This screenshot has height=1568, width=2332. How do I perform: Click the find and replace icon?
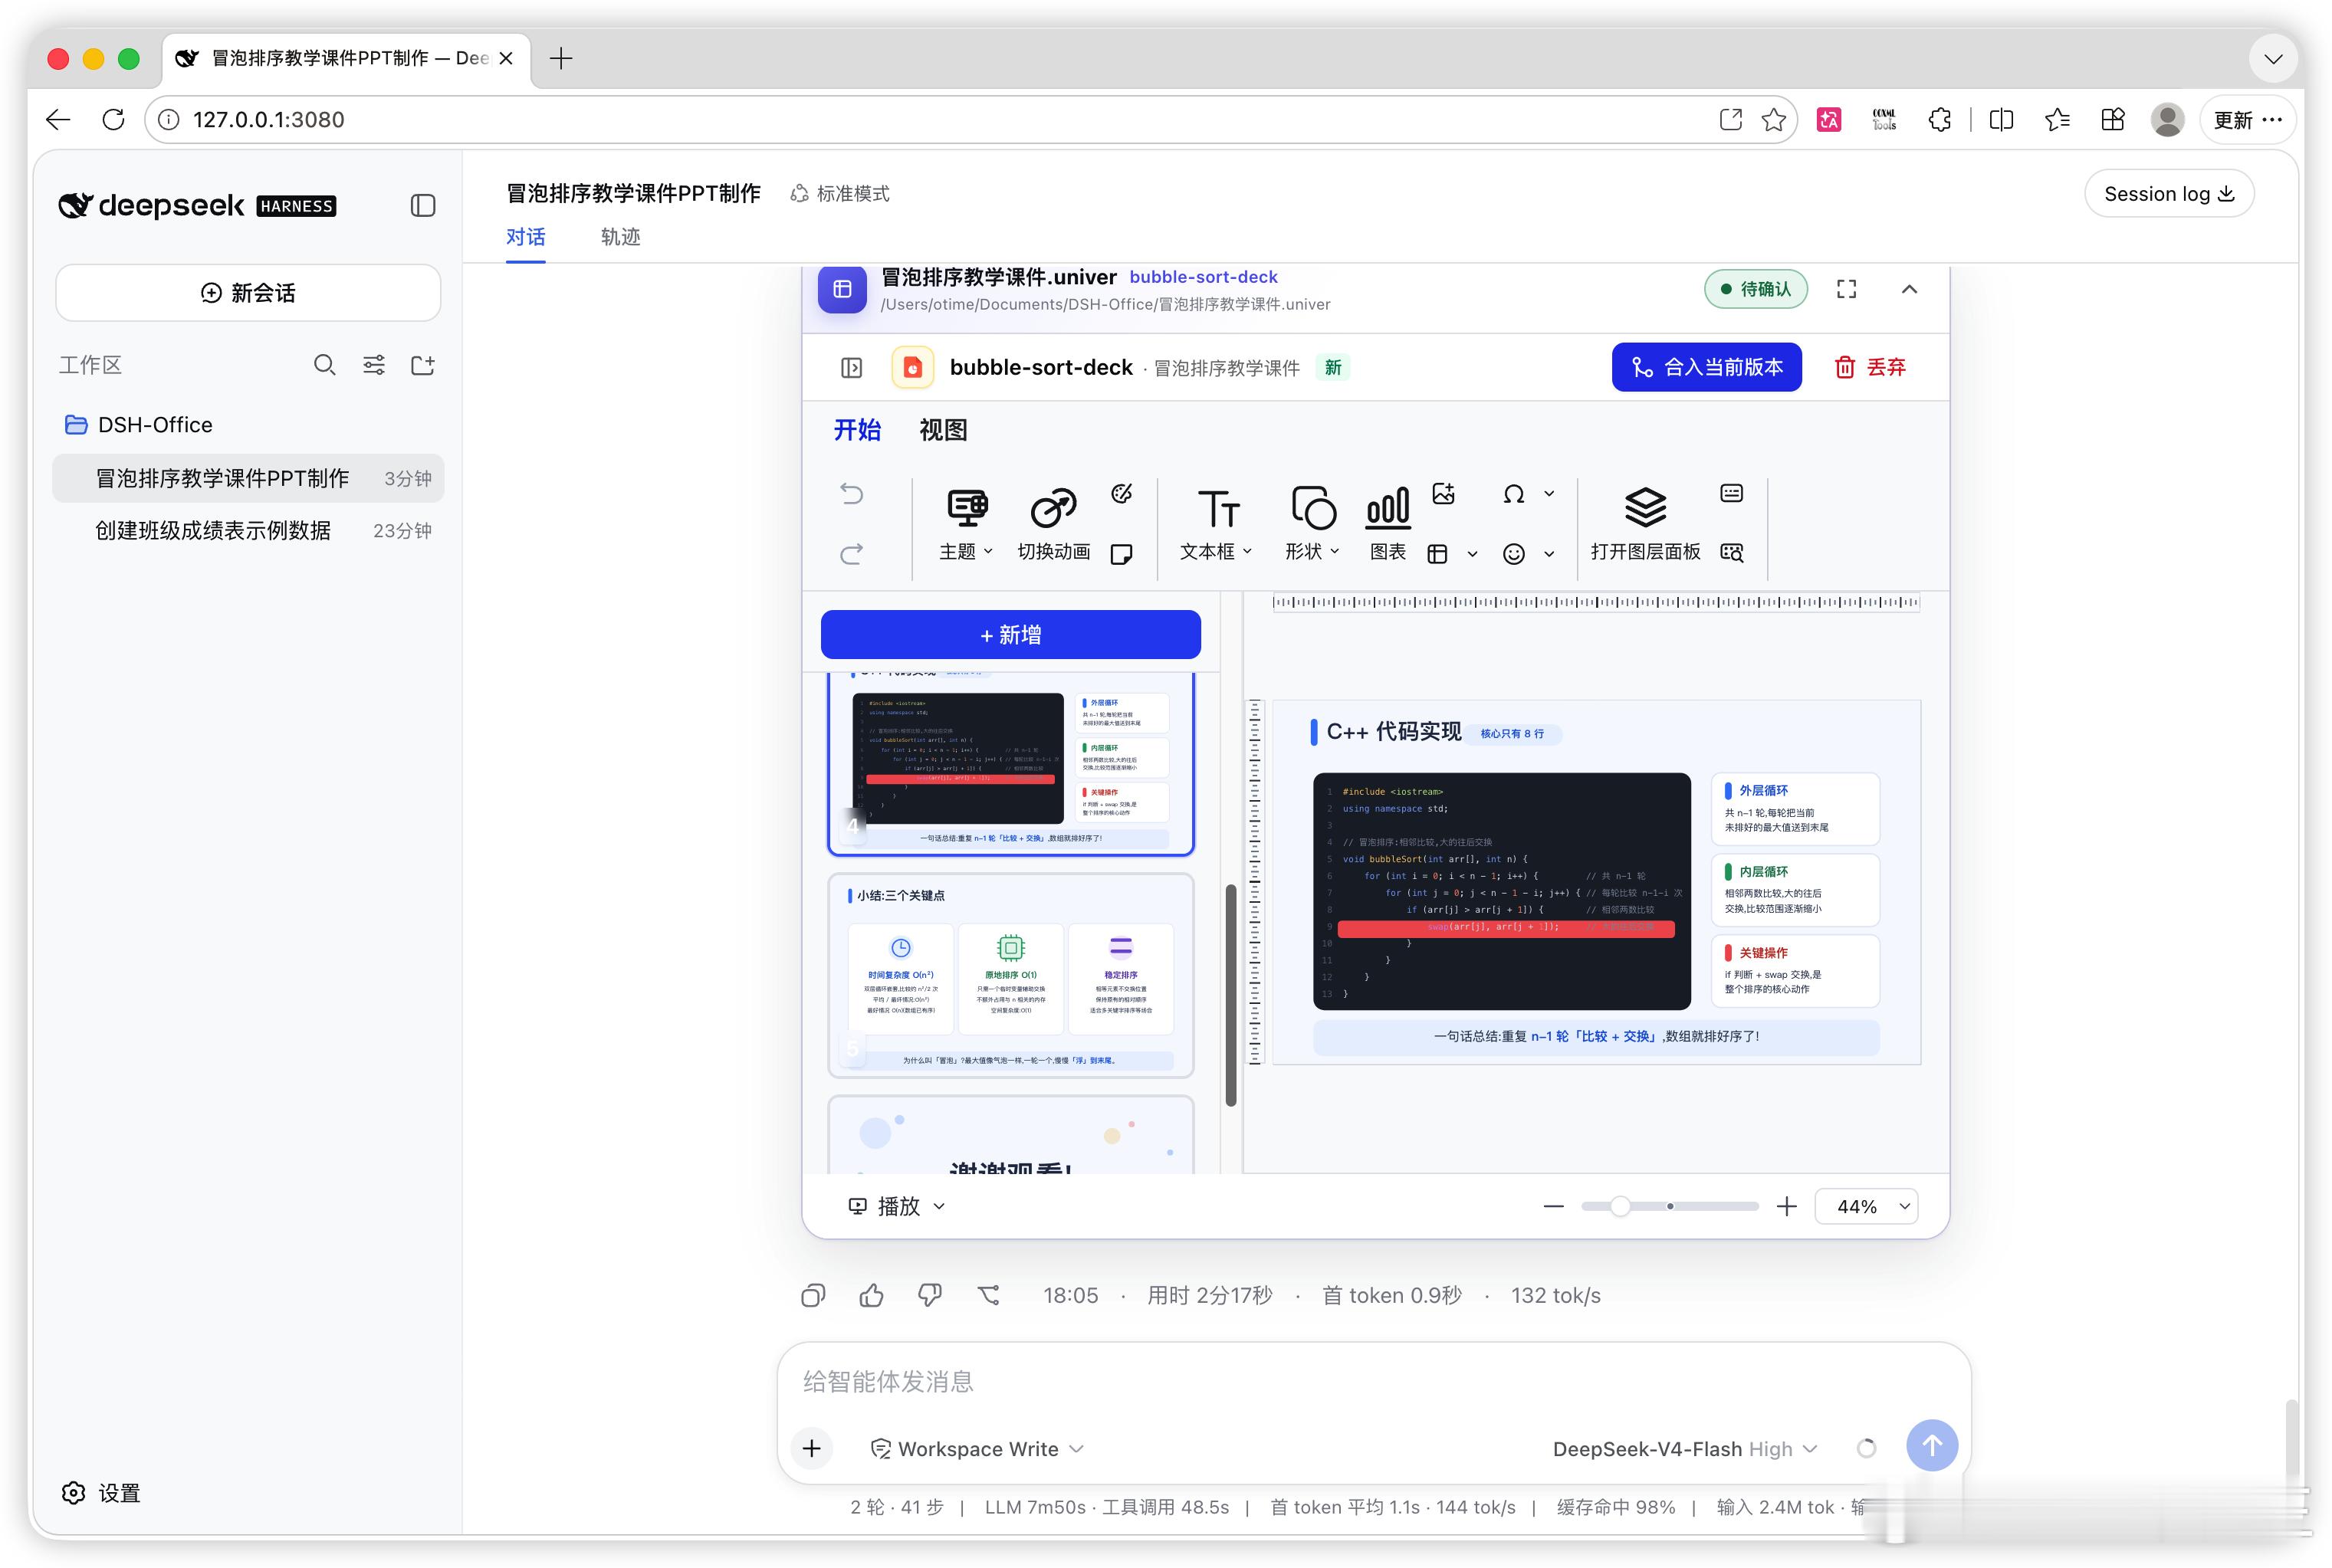click(x=1731, y=553)
